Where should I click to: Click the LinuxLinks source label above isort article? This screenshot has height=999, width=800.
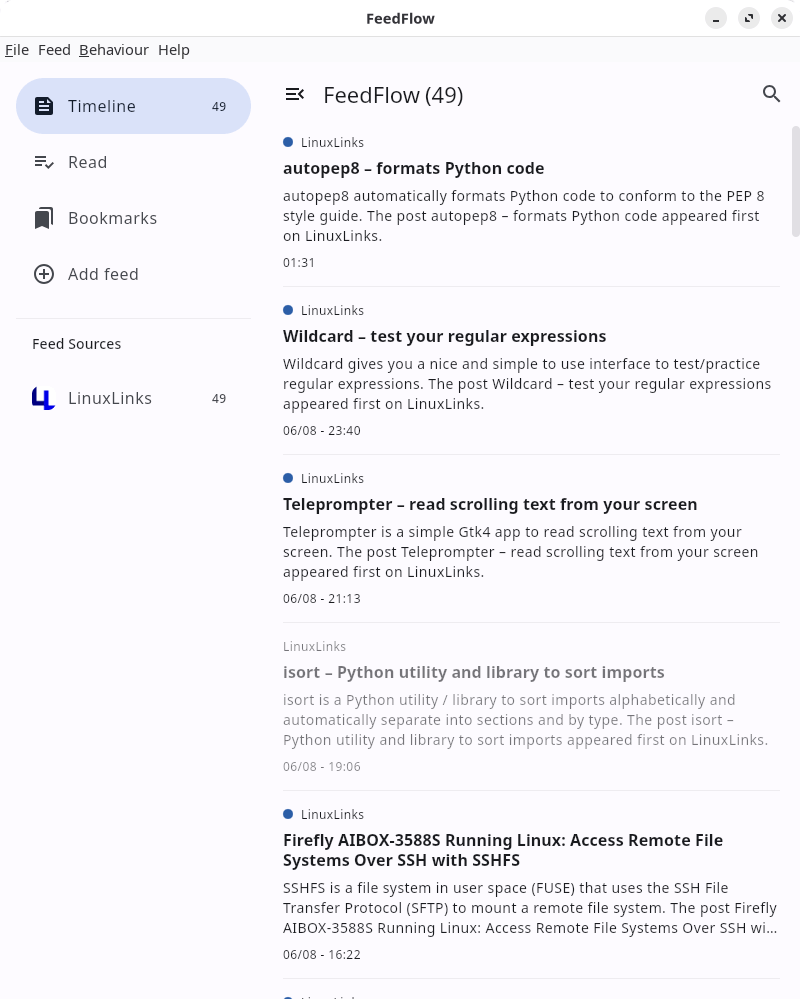(314, 647)
